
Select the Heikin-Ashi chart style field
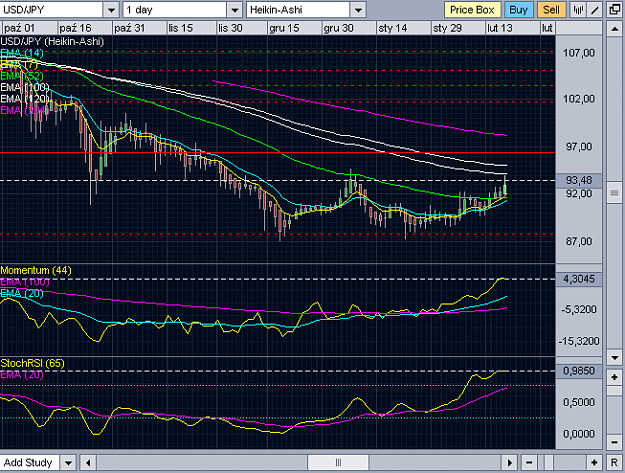pyautogui.click(x=298, y=10)
